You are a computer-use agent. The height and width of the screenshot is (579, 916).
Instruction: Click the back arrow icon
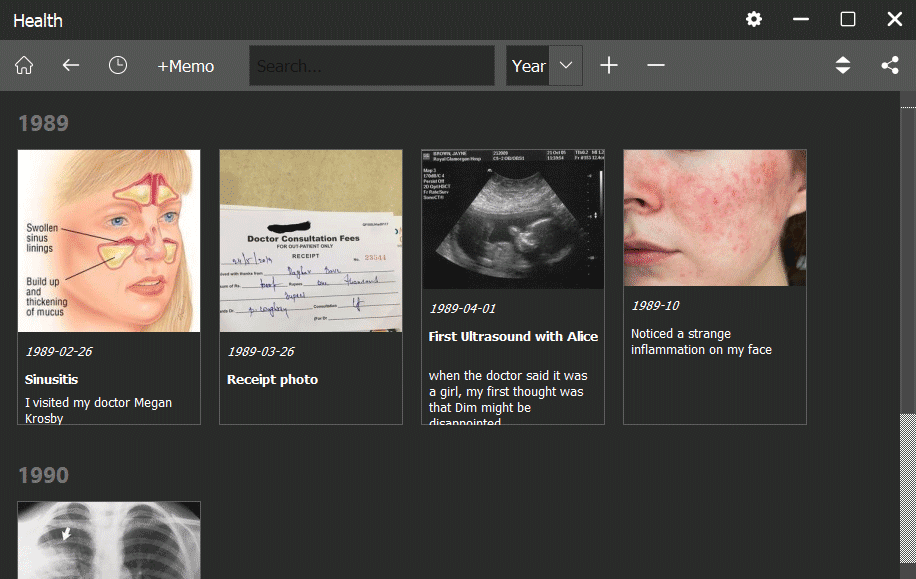(x=71, y=66)
